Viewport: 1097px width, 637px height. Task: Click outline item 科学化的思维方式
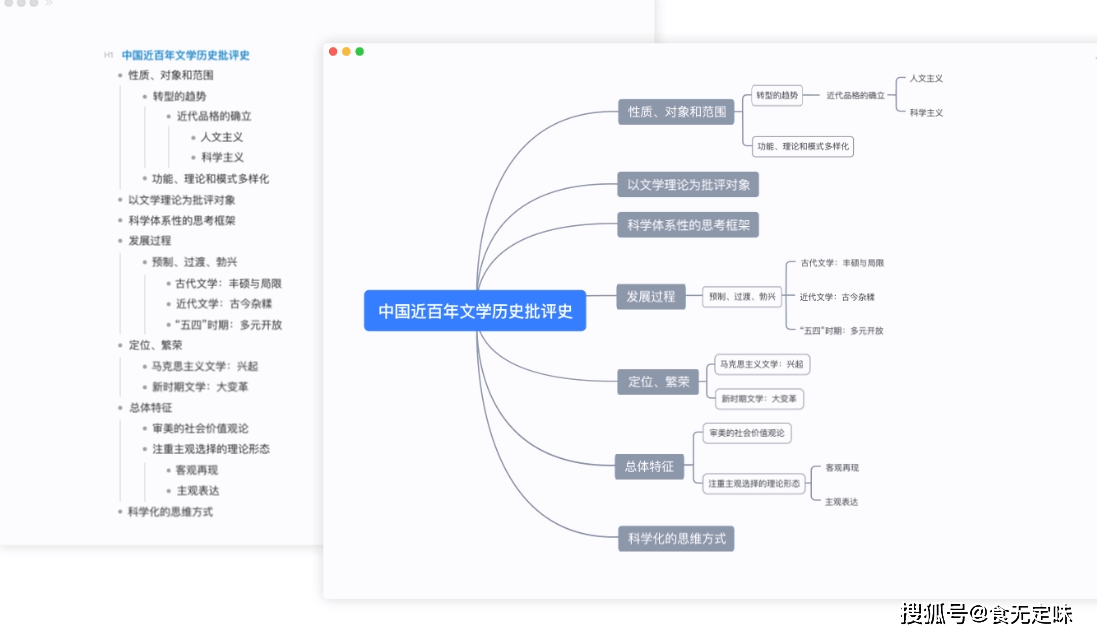[170, 512]
